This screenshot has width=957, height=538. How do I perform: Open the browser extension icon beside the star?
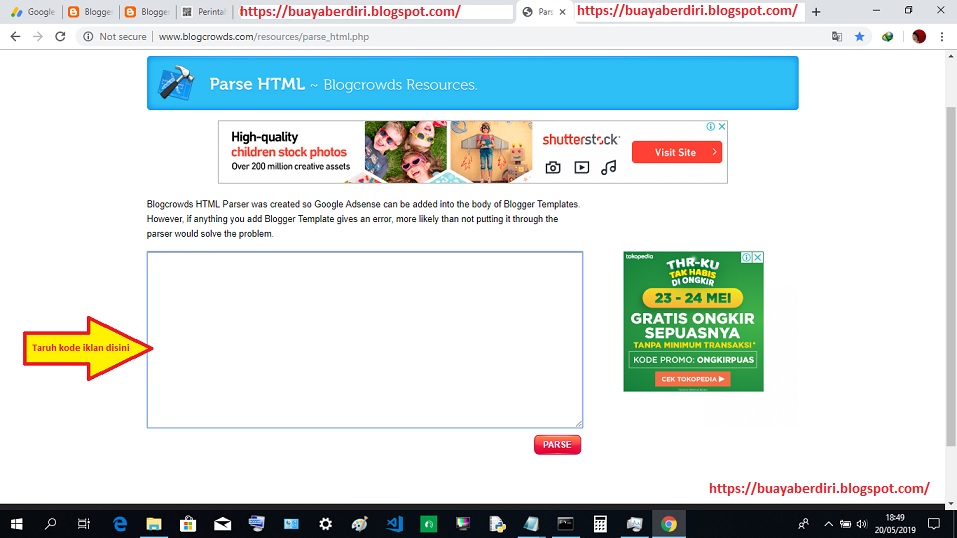(887, 37)
